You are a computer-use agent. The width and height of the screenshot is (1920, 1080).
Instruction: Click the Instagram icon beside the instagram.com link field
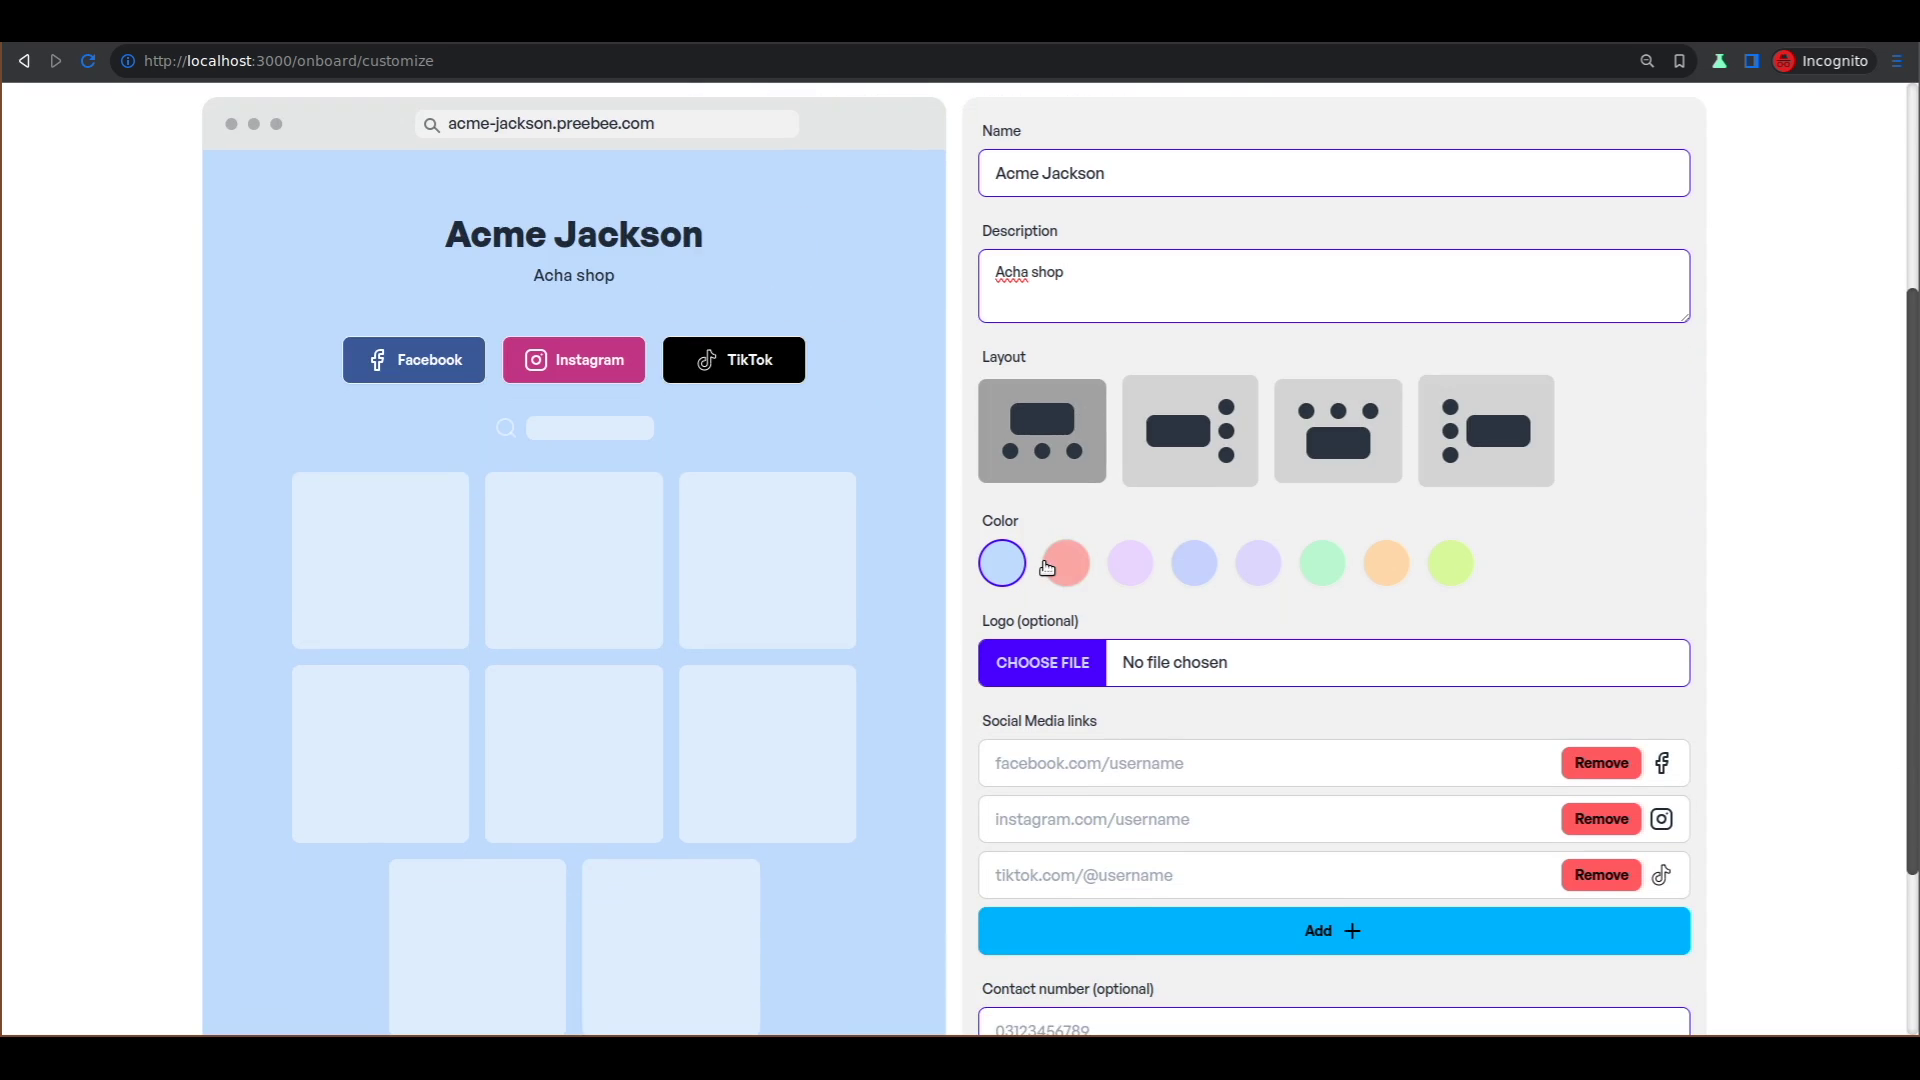click(x=1661, y=819)
